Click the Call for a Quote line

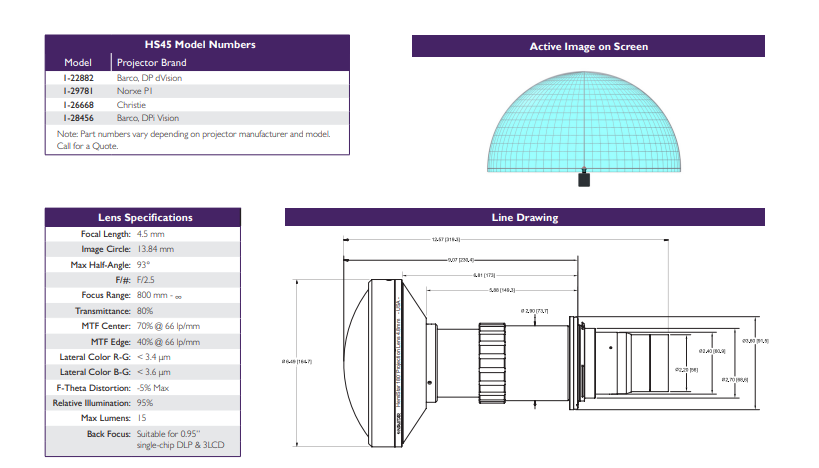[x=87, y=146]
